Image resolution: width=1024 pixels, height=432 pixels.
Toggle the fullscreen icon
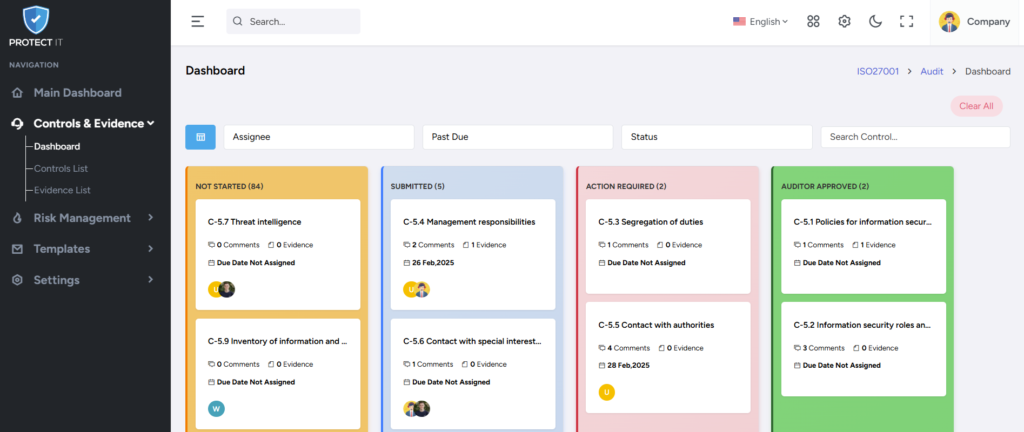[906, 22]
